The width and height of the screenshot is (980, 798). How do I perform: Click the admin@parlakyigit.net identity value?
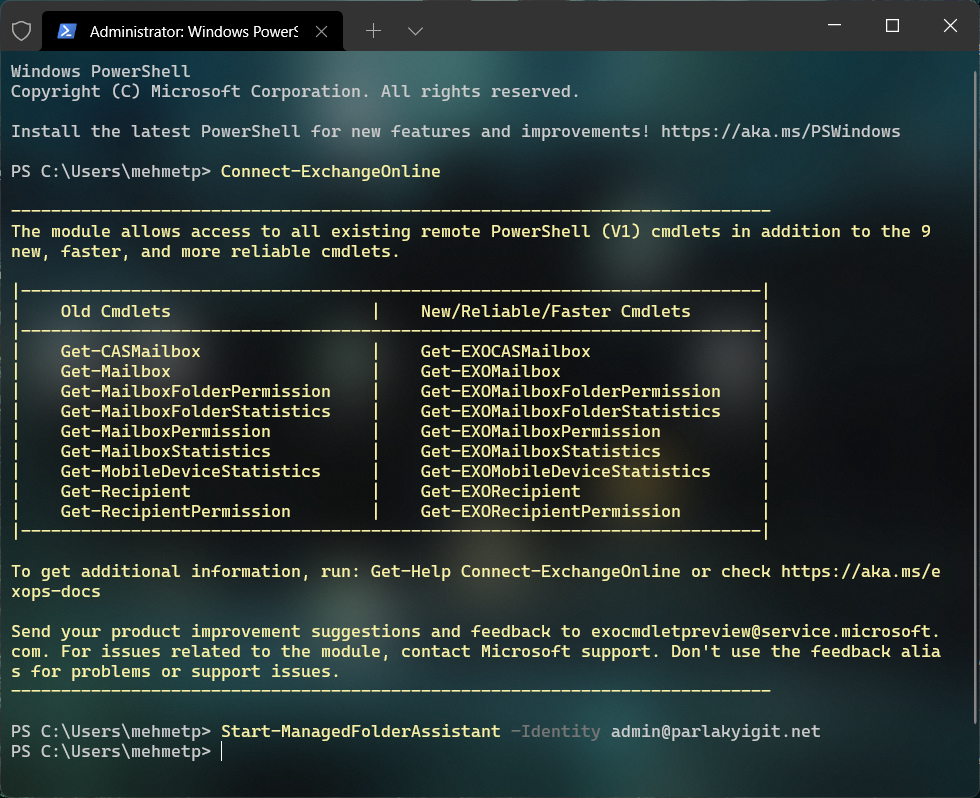pos(716,731)
